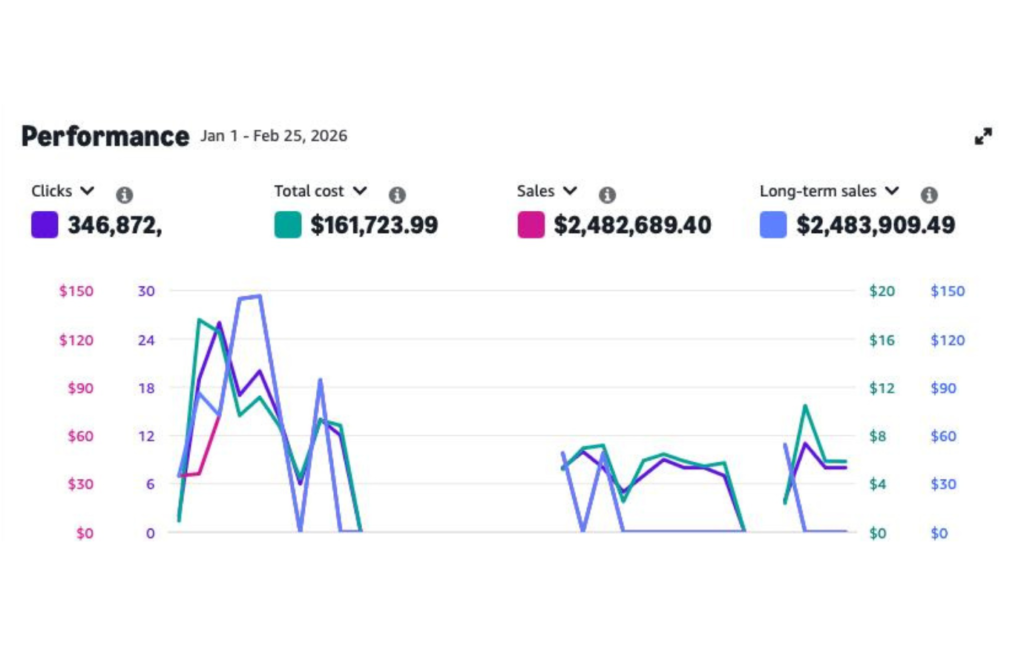Image resolution: width=1024 pixels, height=646 pixels.
Task: Click the purple 30 axis label
Action: pyautogui.click(x=146, y=291)
